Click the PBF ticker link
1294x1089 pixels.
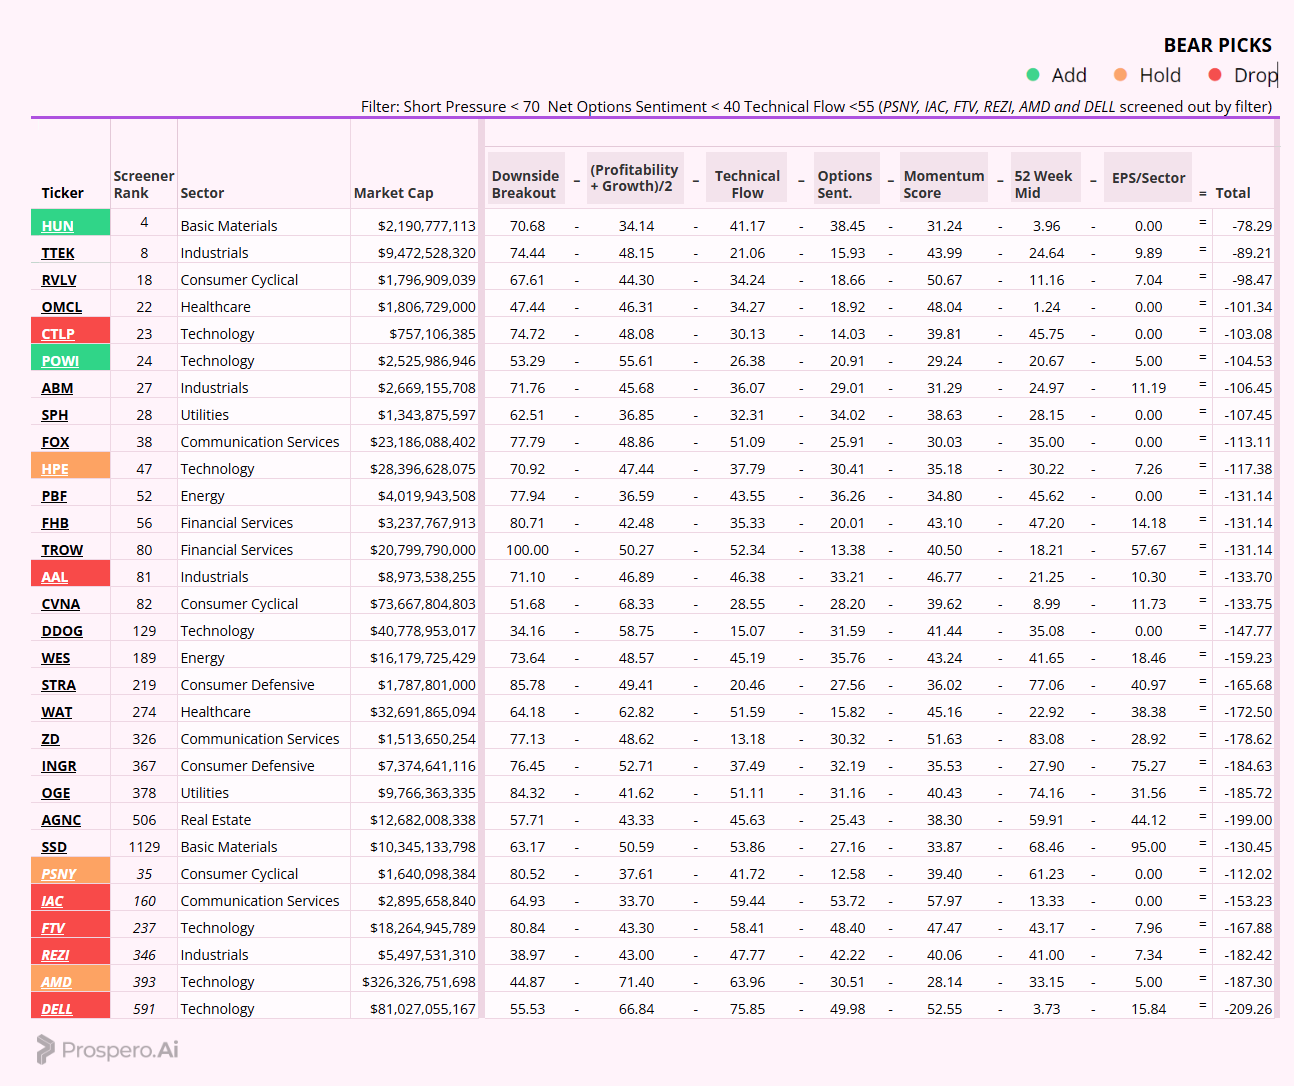(x=54, y=496)
